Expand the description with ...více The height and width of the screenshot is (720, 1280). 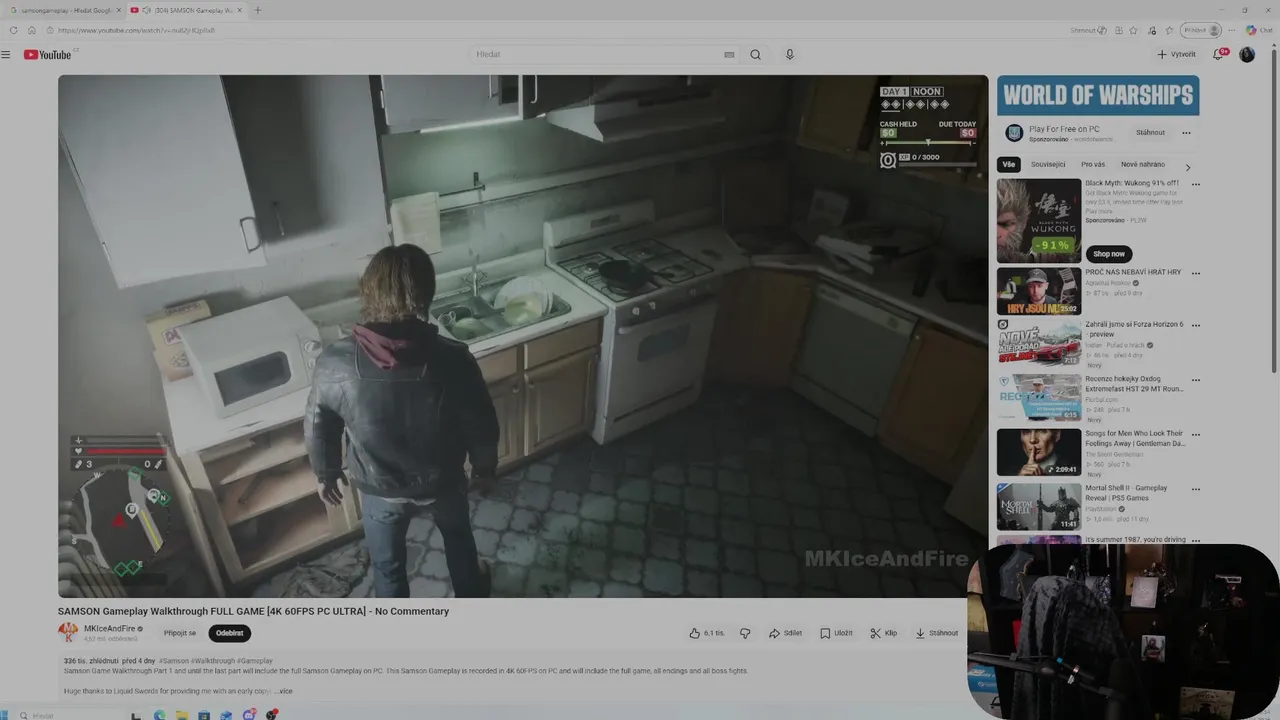(283, 691)
